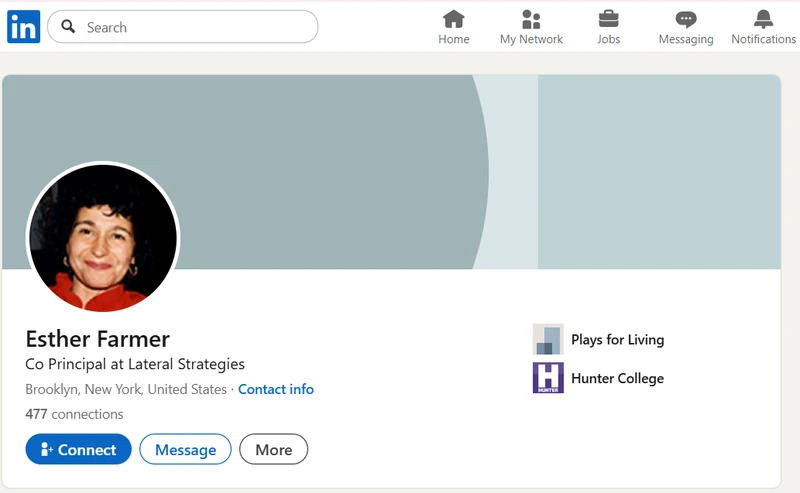This screenshot has height=493, width=800.
Task: Switch to the My Network tab
Action: [531, 27]
